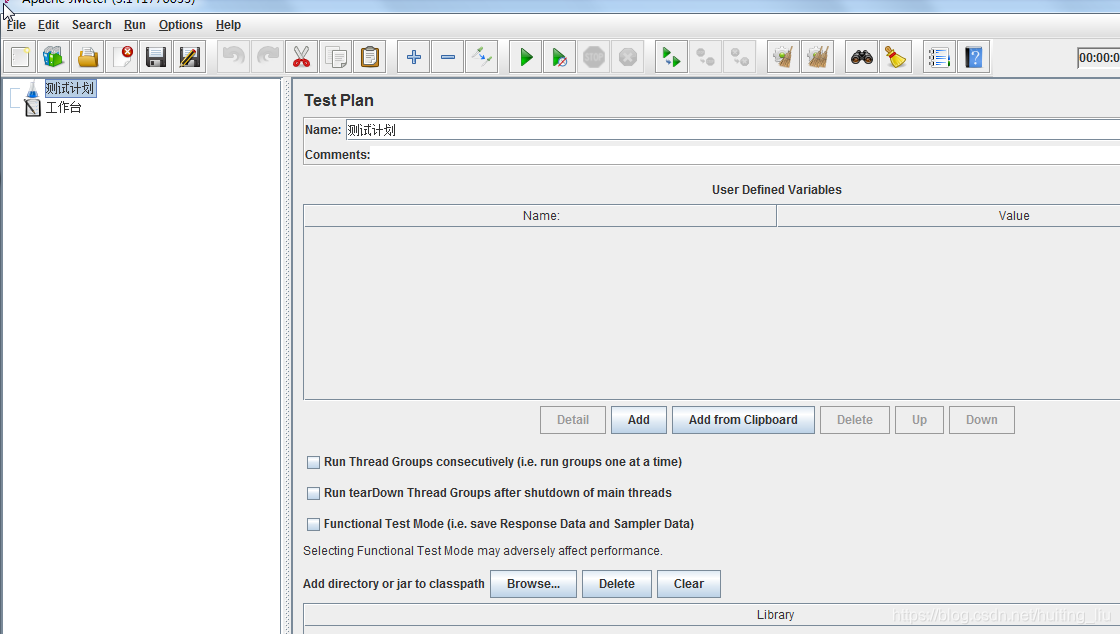
Task: Open the Edit menu
Action: tap(49, 25)
